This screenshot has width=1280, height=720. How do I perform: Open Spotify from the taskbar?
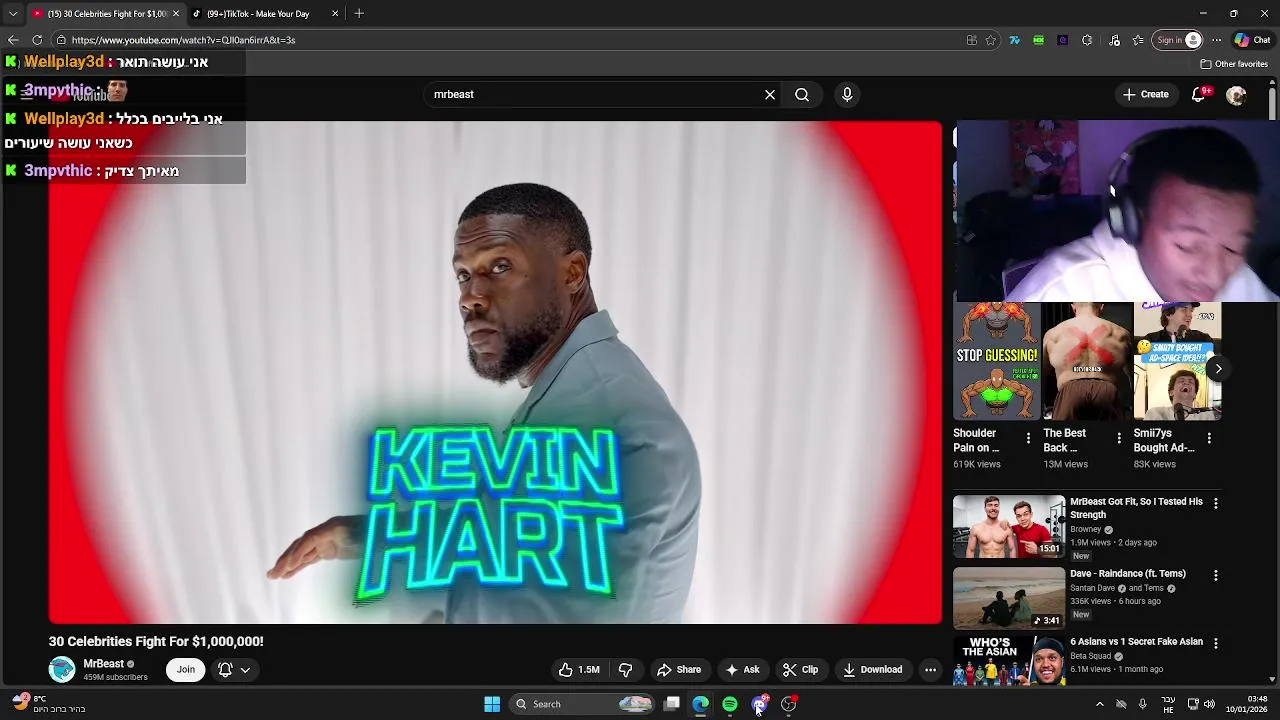coord(730,704)
